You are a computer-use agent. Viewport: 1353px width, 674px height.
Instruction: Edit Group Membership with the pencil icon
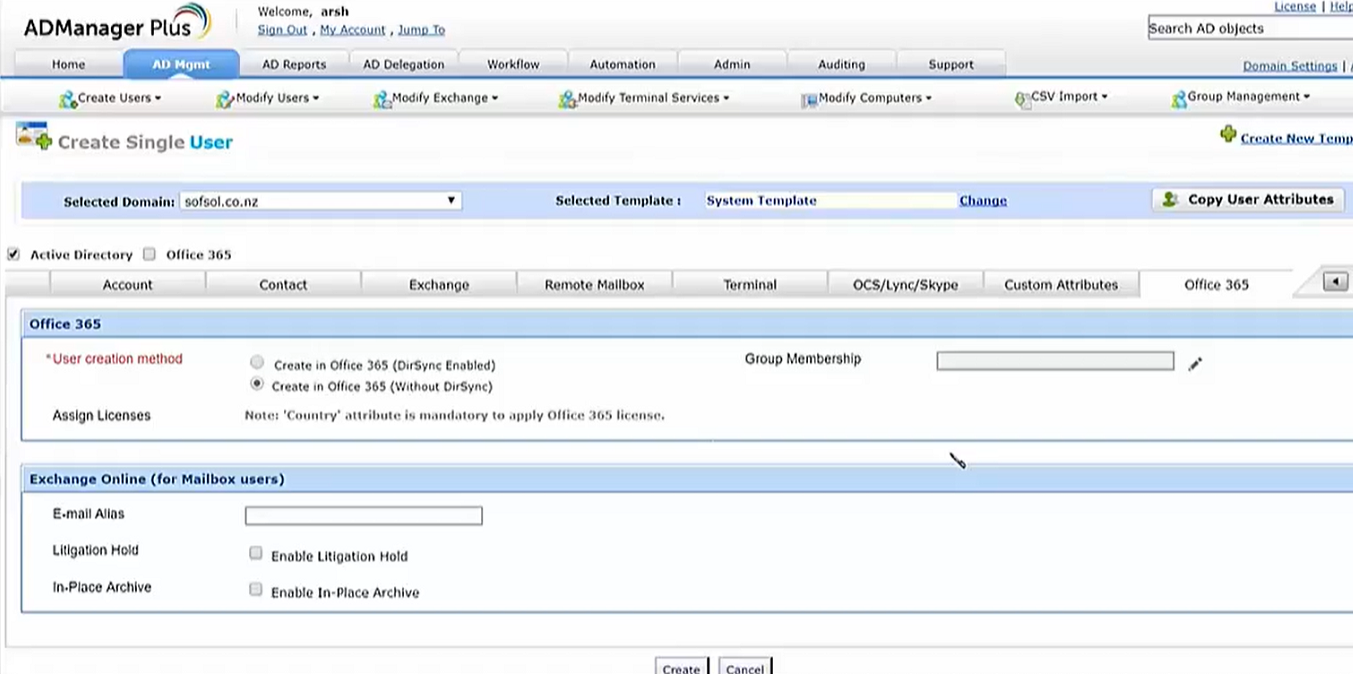(x=1195, y=365)
